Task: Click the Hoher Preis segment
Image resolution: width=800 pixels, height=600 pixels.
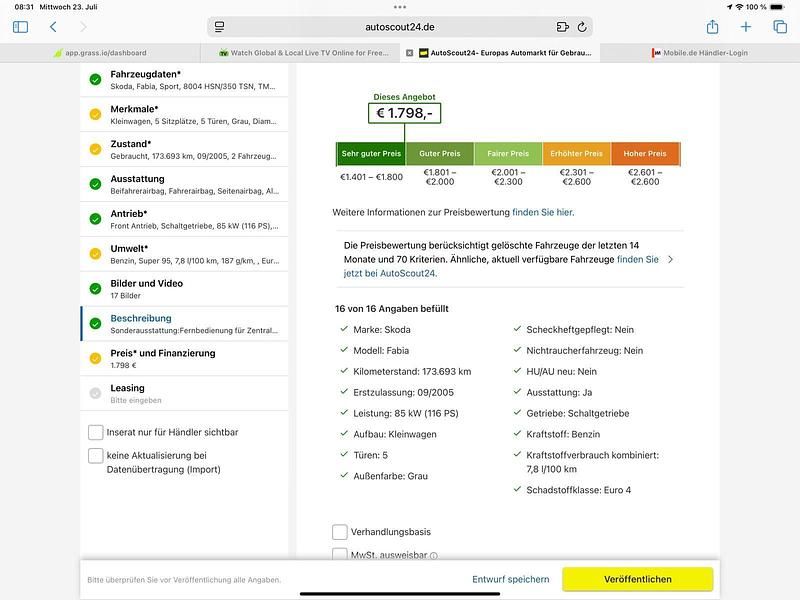Action: pos(645,154)
